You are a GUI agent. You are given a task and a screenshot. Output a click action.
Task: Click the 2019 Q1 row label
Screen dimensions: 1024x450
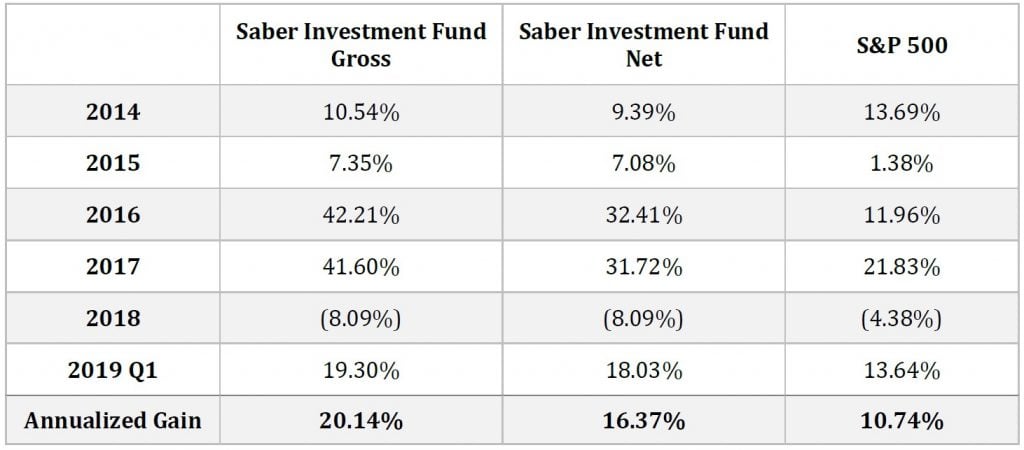113,370
